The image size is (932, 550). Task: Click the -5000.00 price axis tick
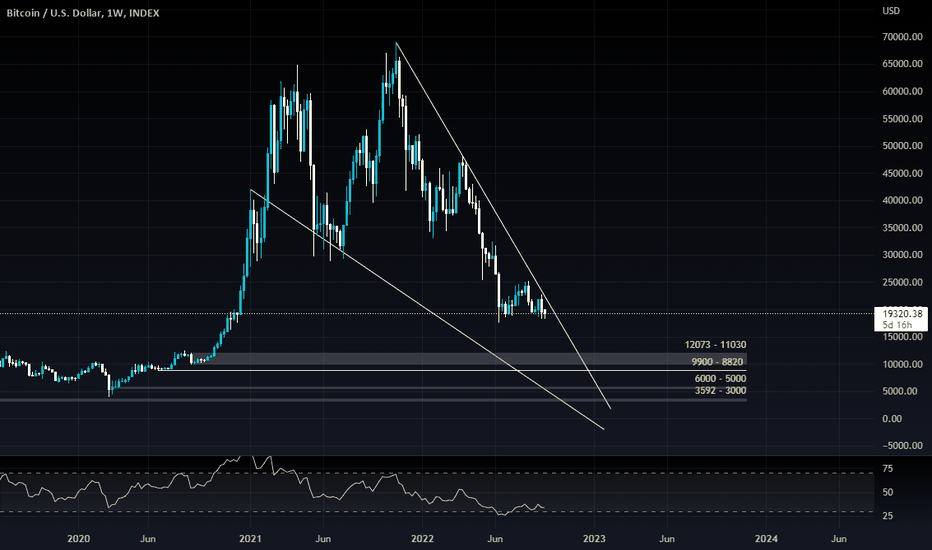pos(902,446)
